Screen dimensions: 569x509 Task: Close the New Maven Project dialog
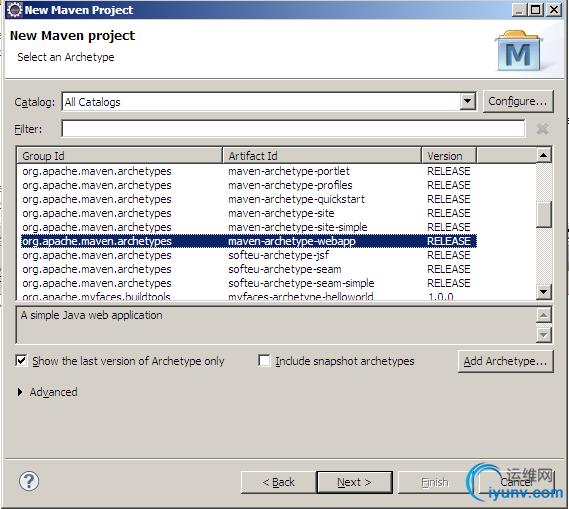554,9
